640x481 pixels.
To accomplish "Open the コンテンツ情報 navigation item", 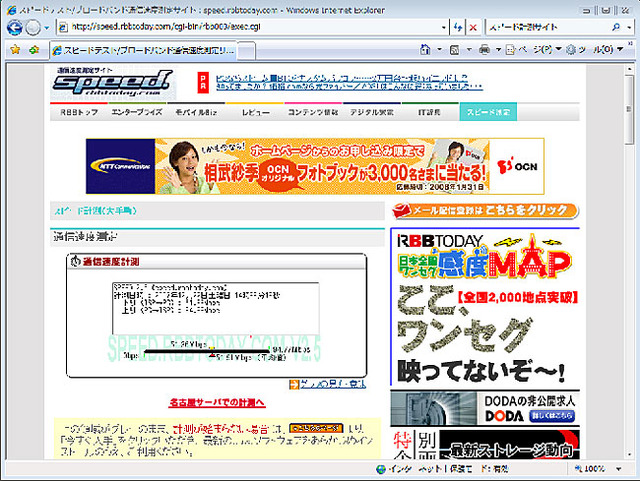I will click(x=313, y=112).
